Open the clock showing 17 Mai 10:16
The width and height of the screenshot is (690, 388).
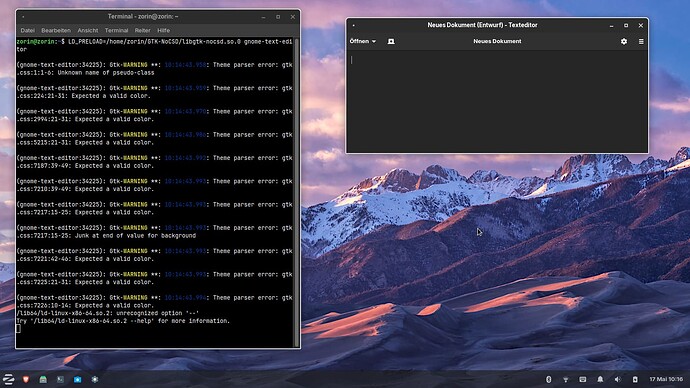[666, 379]
